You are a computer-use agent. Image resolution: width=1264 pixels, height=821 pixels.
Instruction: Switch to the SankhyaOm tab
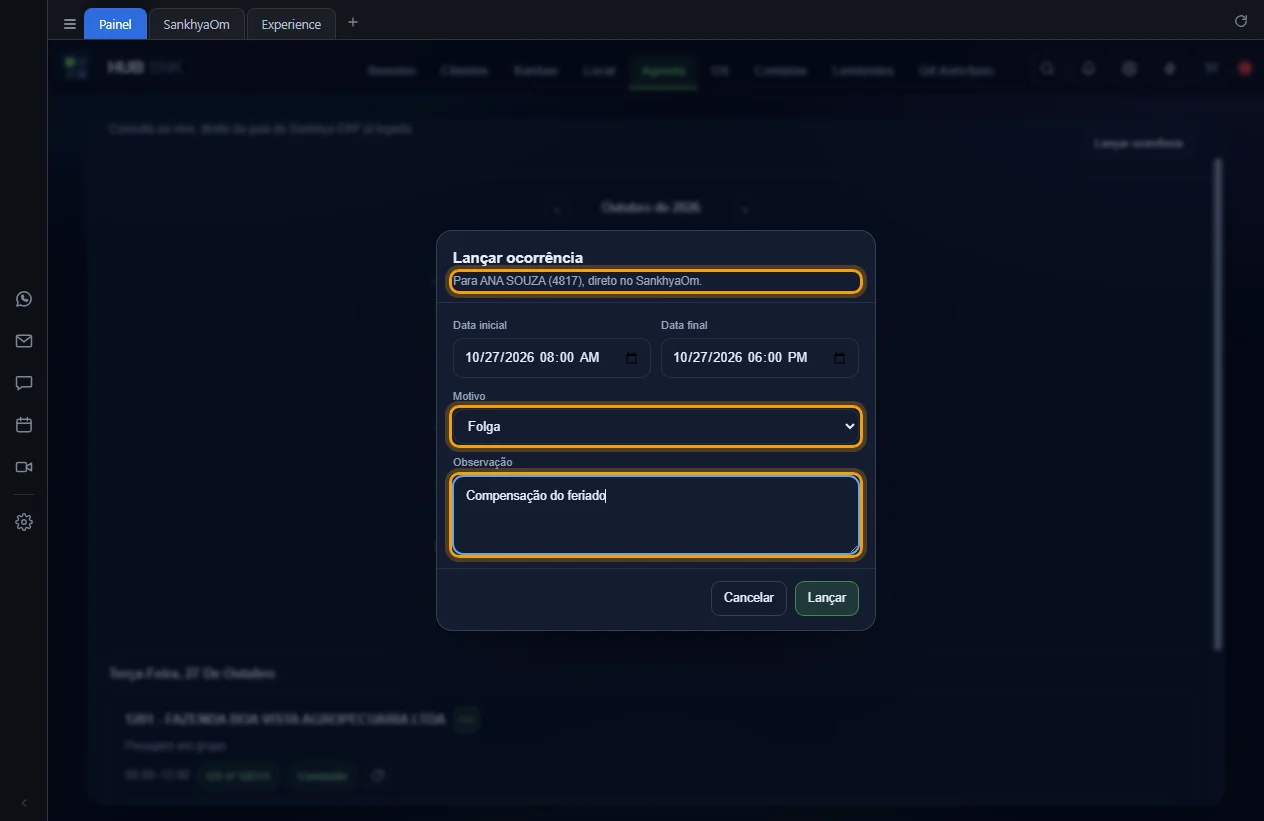(197, 24)
